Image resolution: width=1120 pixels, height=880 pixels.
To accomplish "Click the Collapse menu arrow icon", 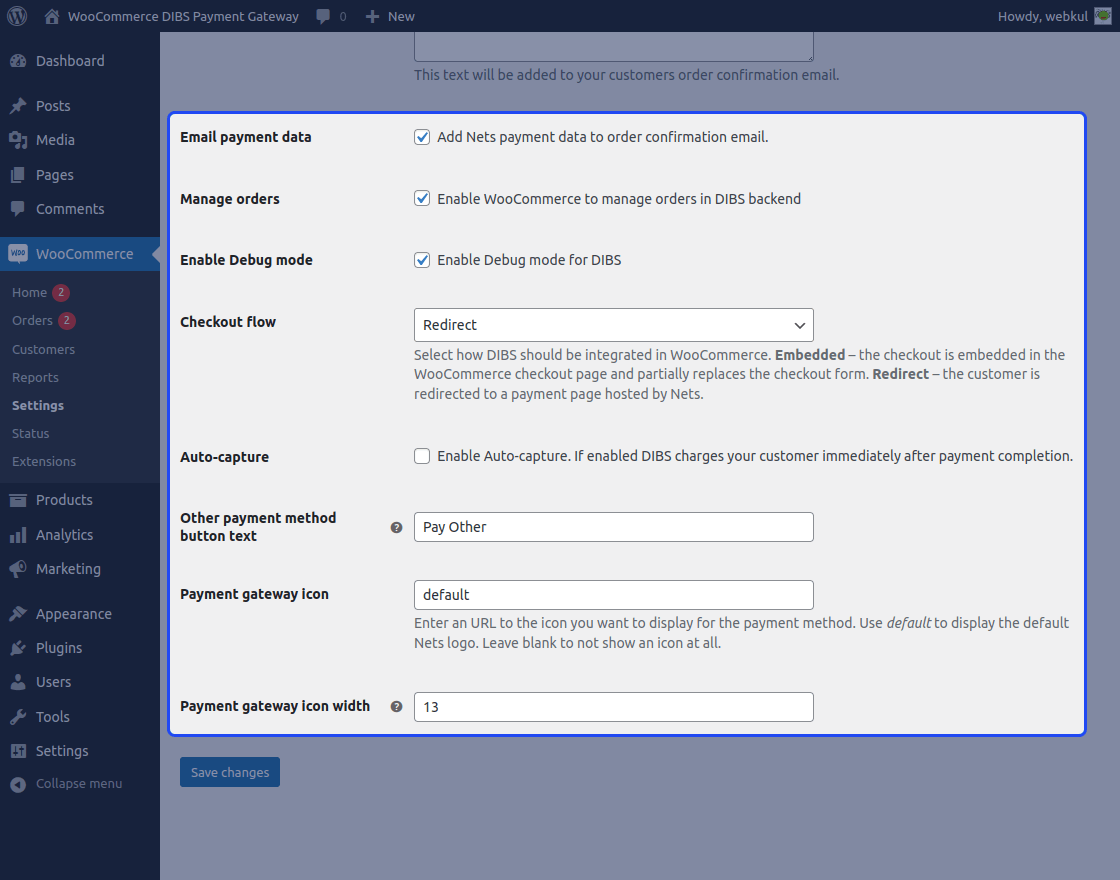I will [18, 784].
